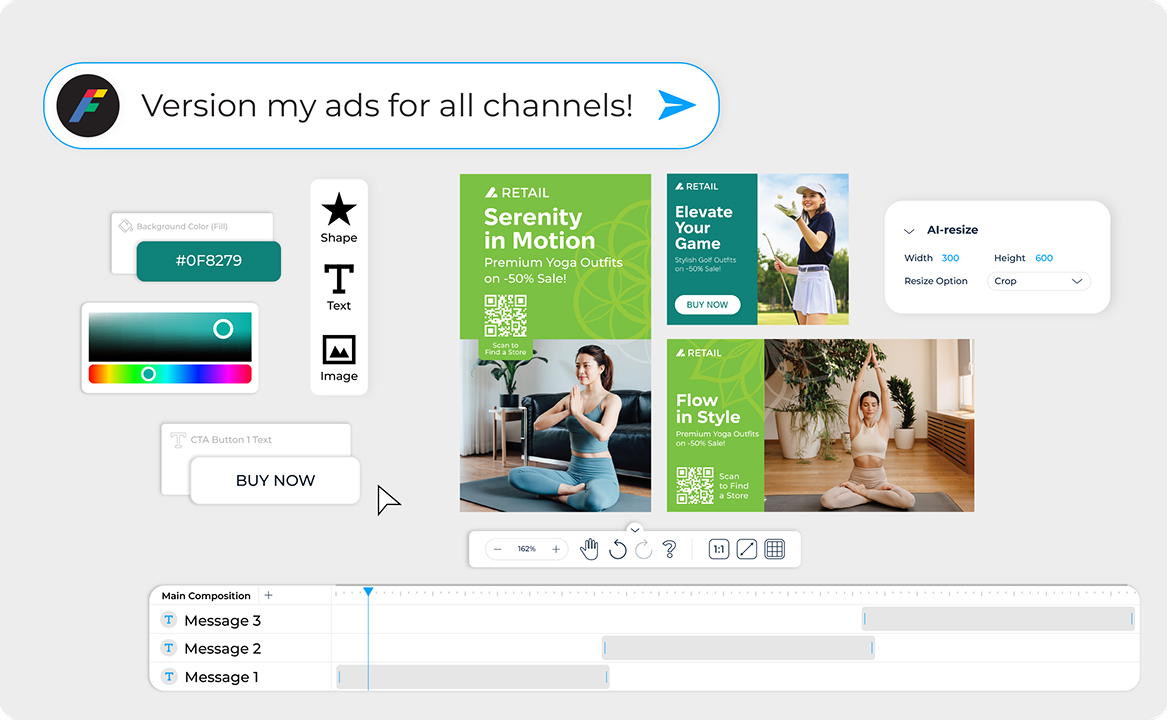Click the #0F8279 color value button

tap(209, 261)
